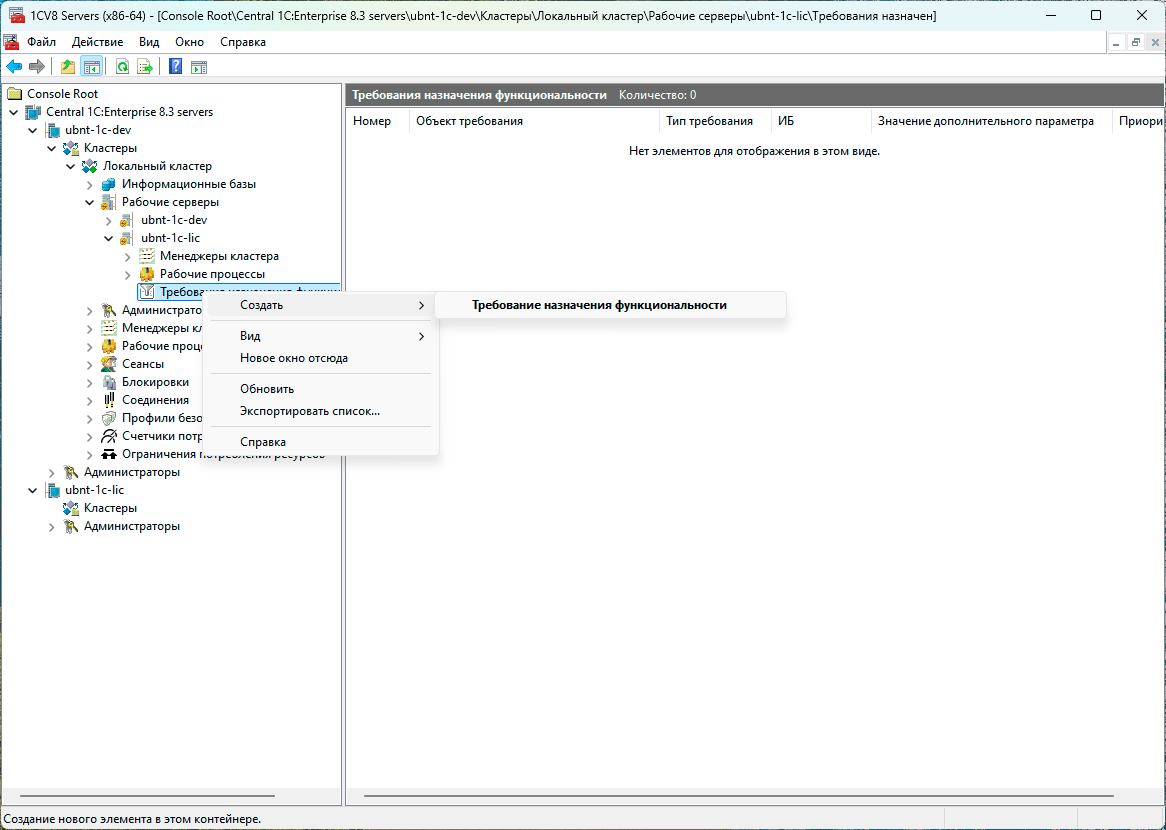Select the Сеансы tree item
The height and width of the screenshot is (830, 1166).
(x=142, y=364)
